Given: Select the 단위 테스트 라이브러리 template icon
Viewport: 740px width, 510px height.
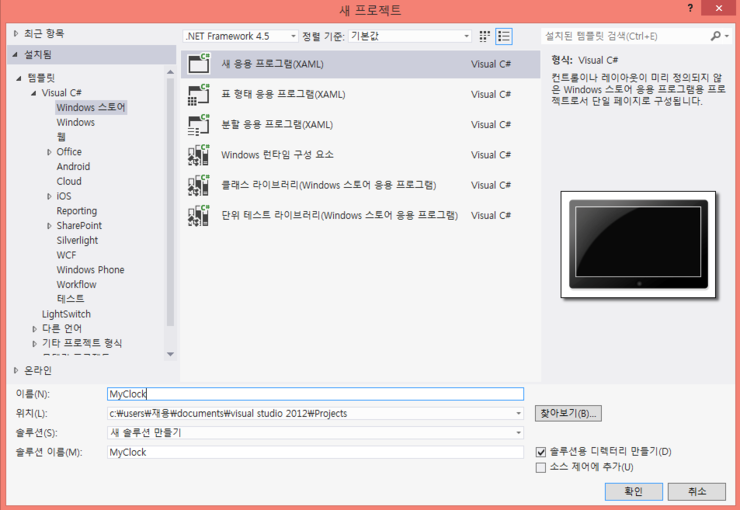Looking at the screenshot, I should [x=199, y=215].
